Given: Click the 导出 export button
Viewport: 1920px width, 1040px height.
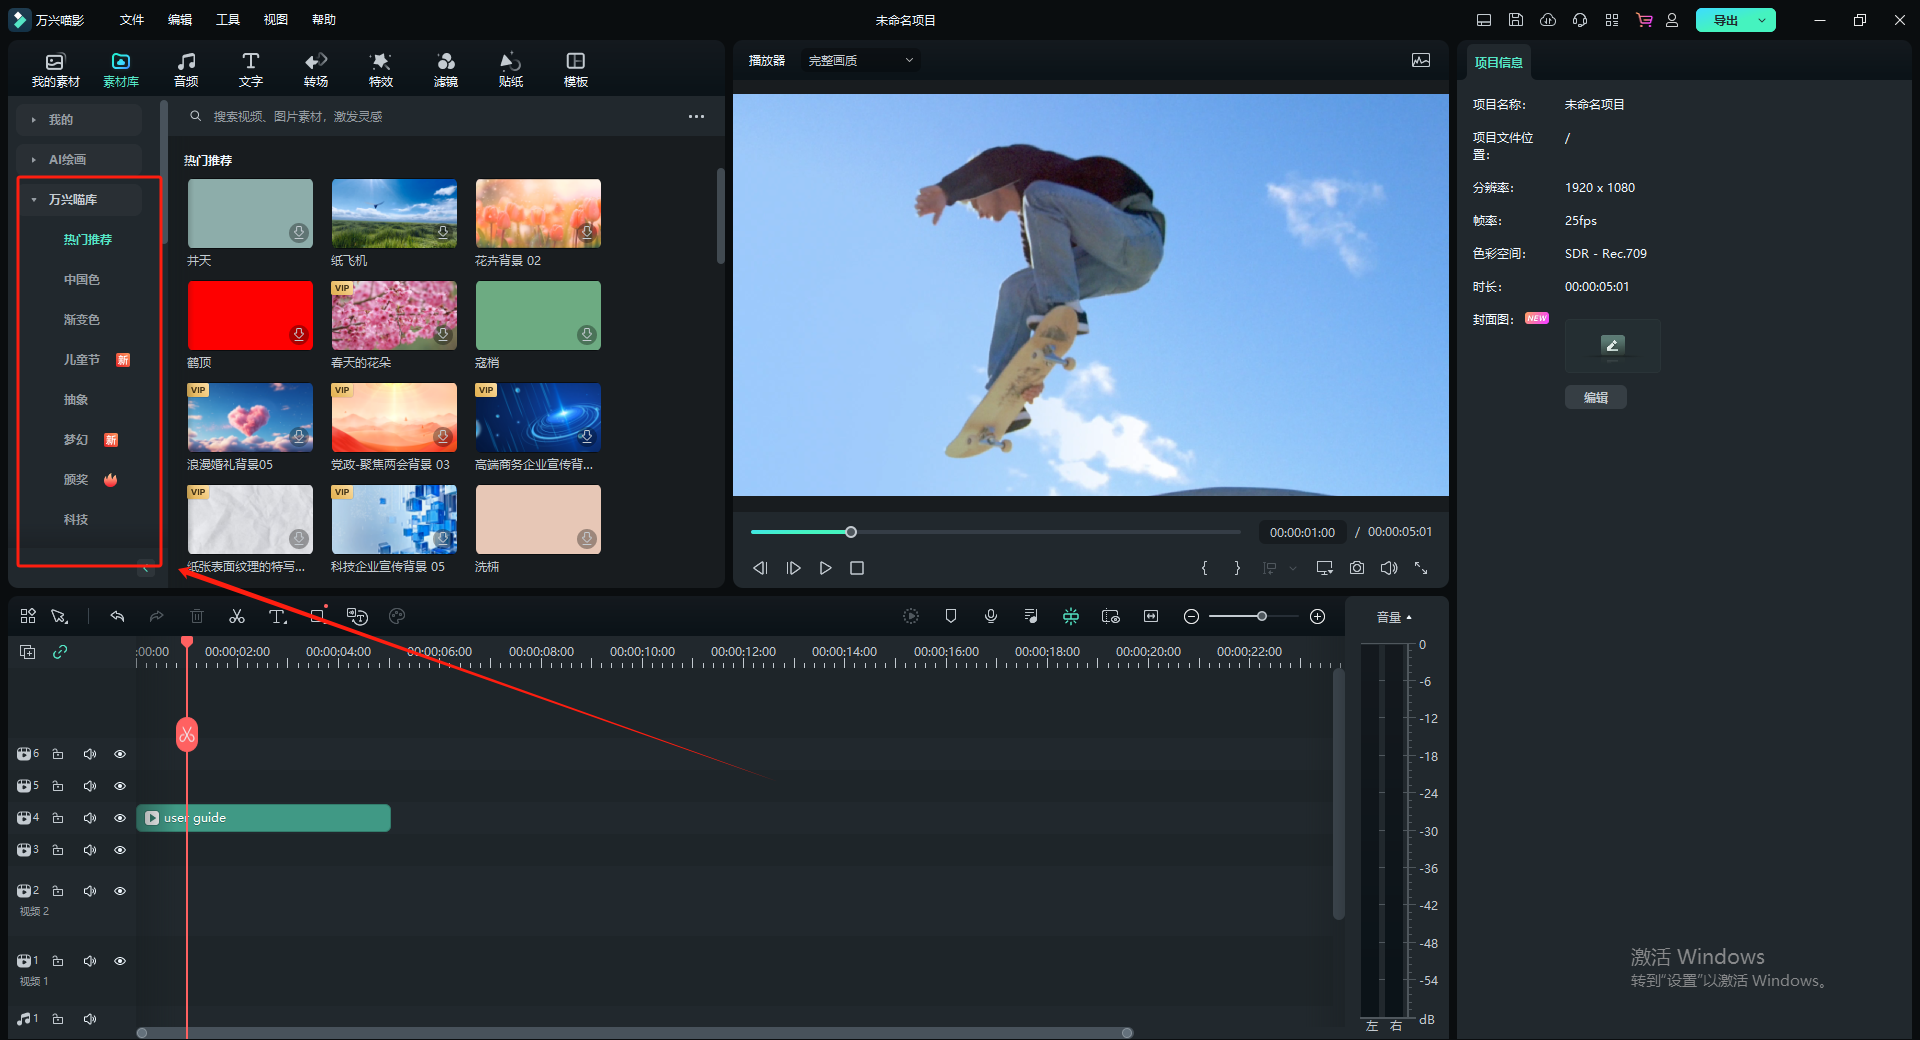Looking at the screenshot, I should click(x=1725, y=20).
